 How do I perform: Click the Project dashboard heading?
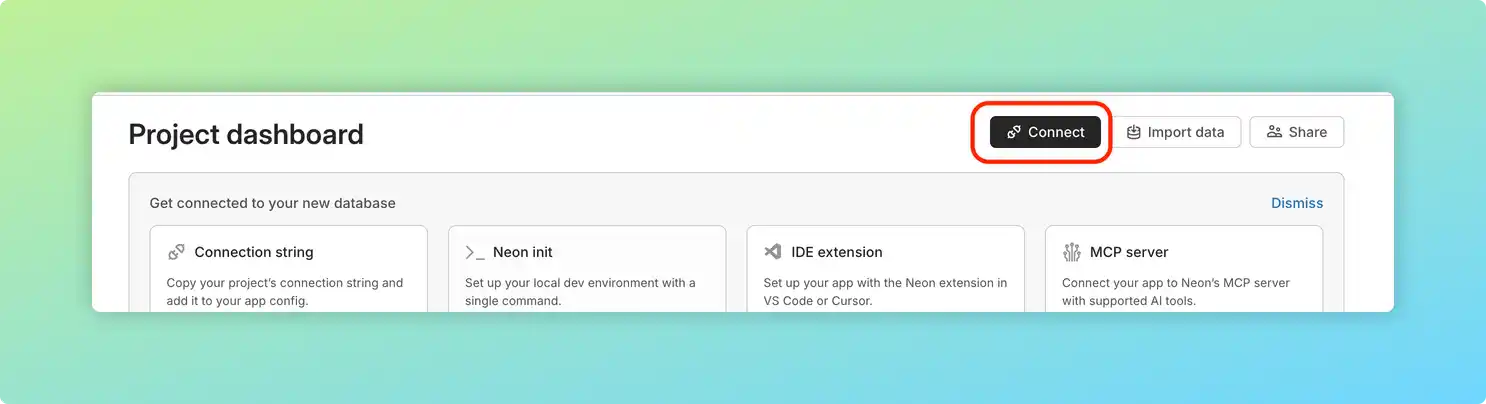pyautogui.click(x=246, y=134)
